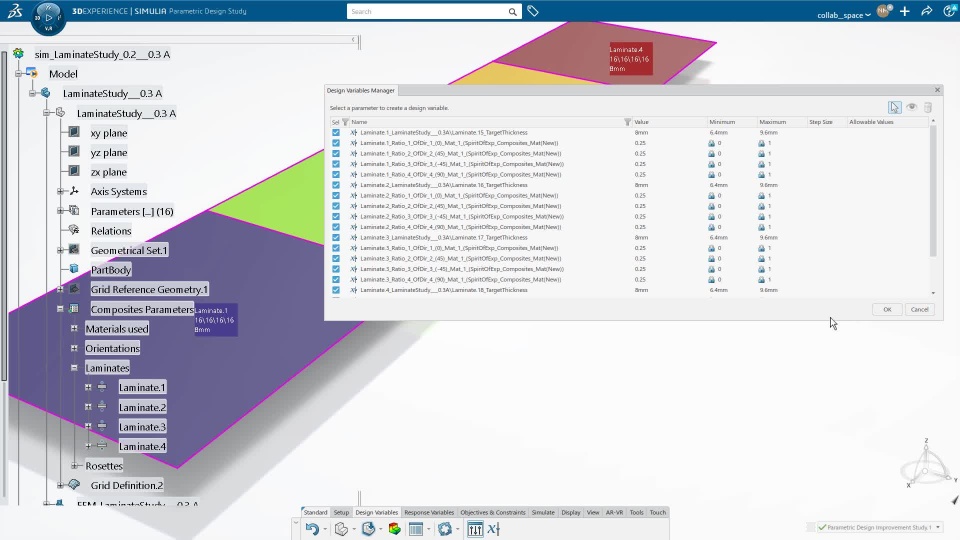The height and width of the screenshot is (540, 960).
Task: Open the help icon in top bar
Action: [x=950, y=11]
